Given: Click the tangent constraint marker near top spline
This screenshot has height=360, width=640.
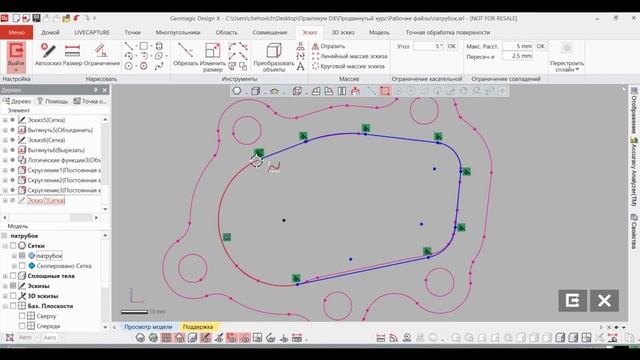Looking at the screenshot, I should tap(365, 128).
